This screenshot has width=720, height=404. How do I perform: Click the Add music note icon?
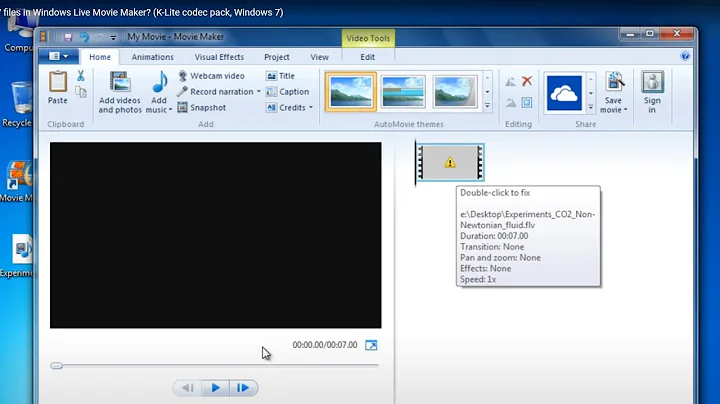[x=159, y=83]
